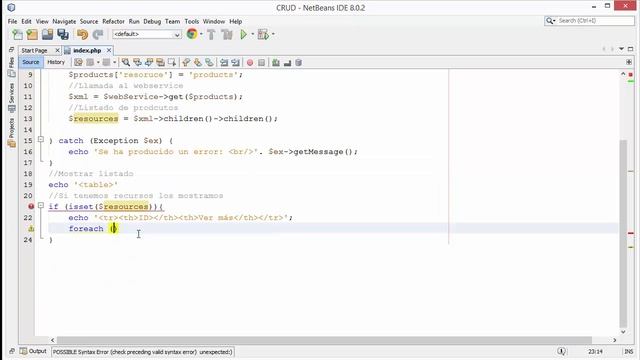
Task: Click the Build Project hammer icon
Action: click(211, 35)
